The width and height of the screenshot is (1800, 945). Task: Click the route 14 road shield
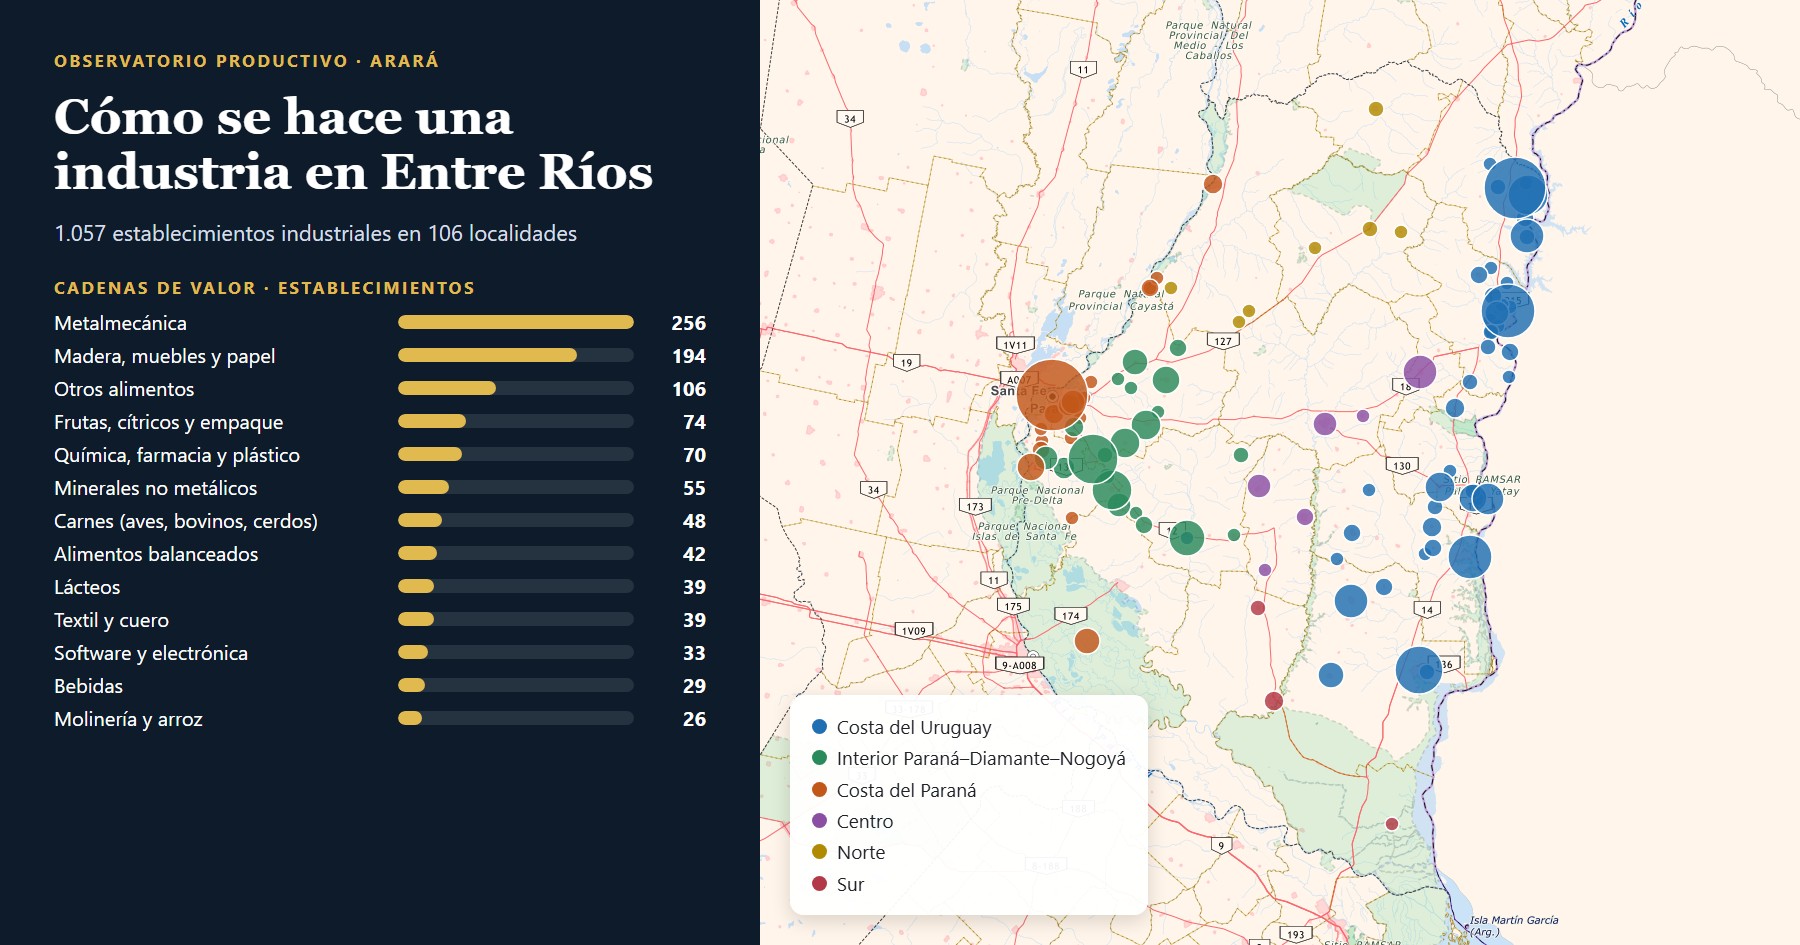point(1427,609)
